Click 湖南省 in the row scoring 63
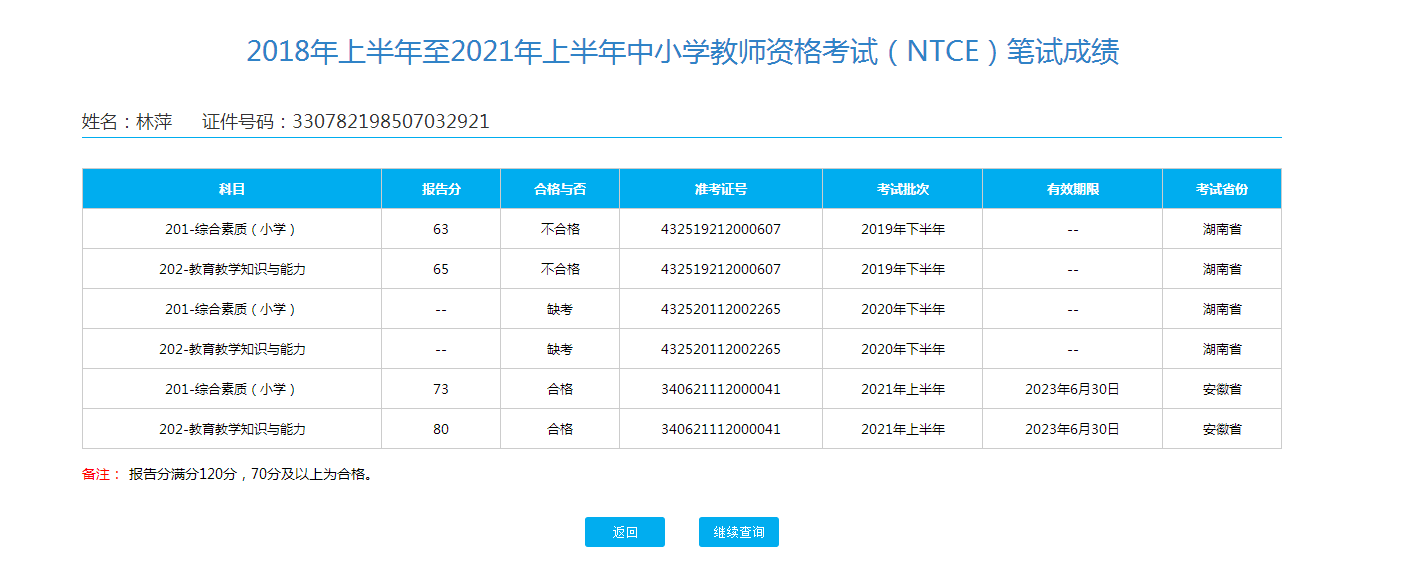This screenshot has width=1415, height=580. coord(1222,229)
